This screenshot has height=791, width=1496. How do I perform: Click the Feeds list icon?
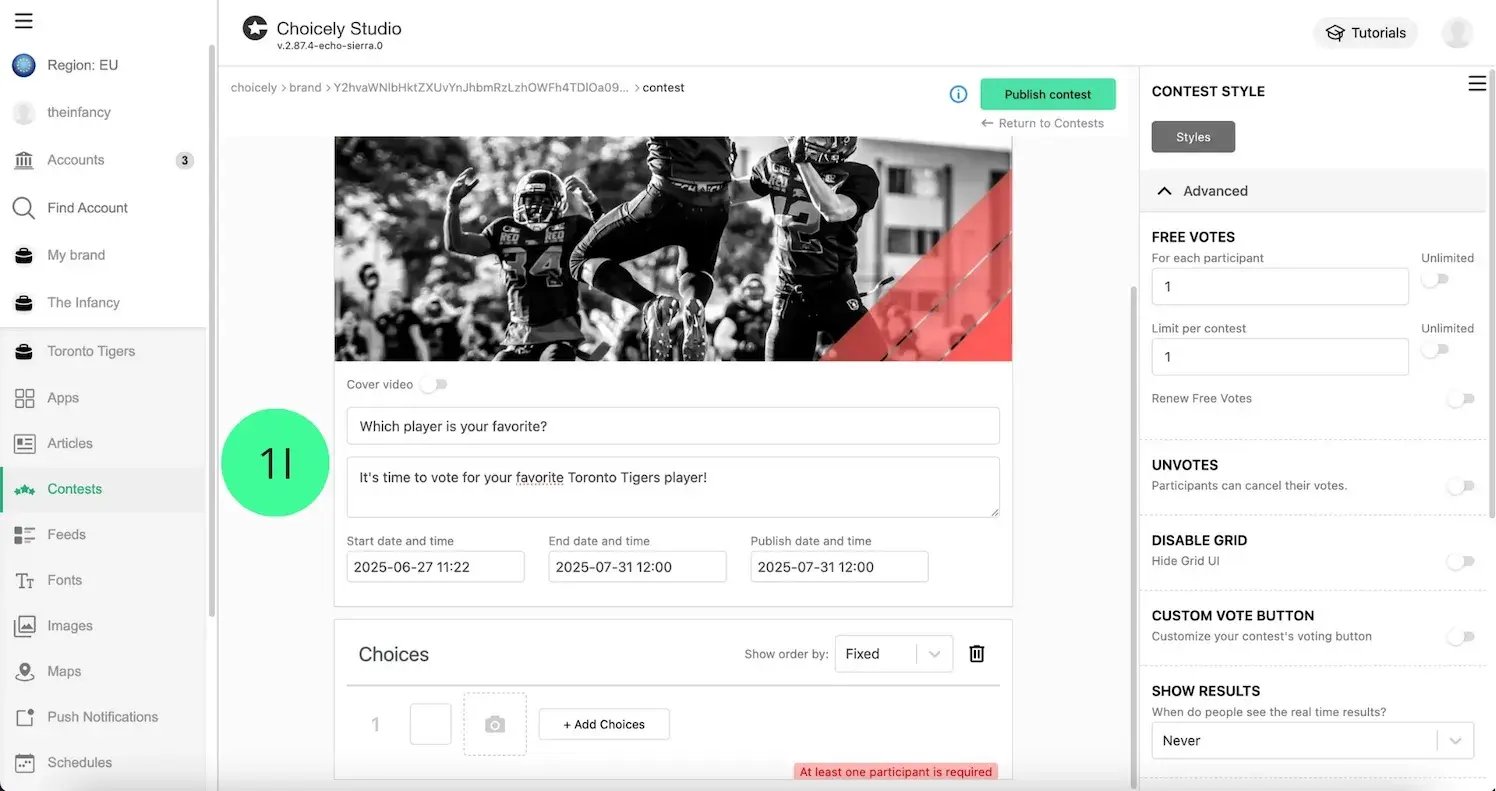25,535
